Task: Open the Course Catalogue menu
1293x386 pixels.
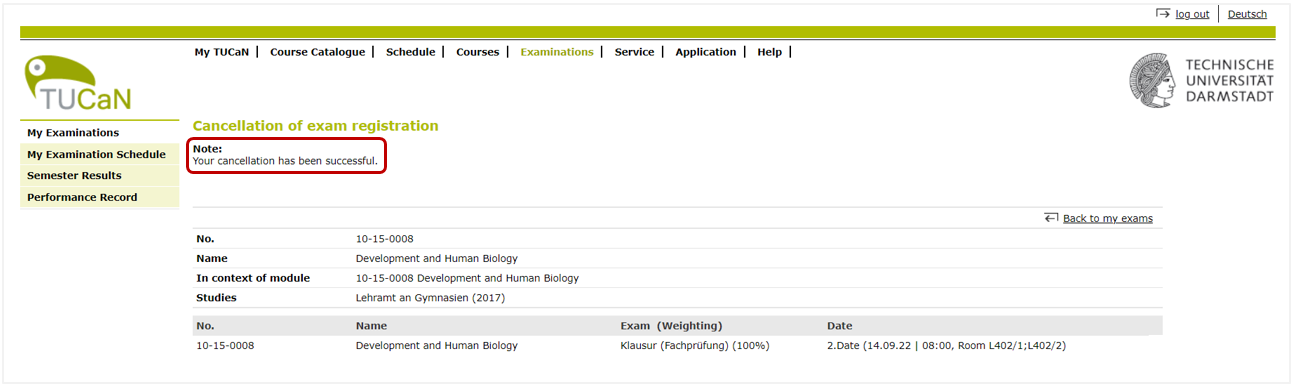Action: click(x=317, y=52)
